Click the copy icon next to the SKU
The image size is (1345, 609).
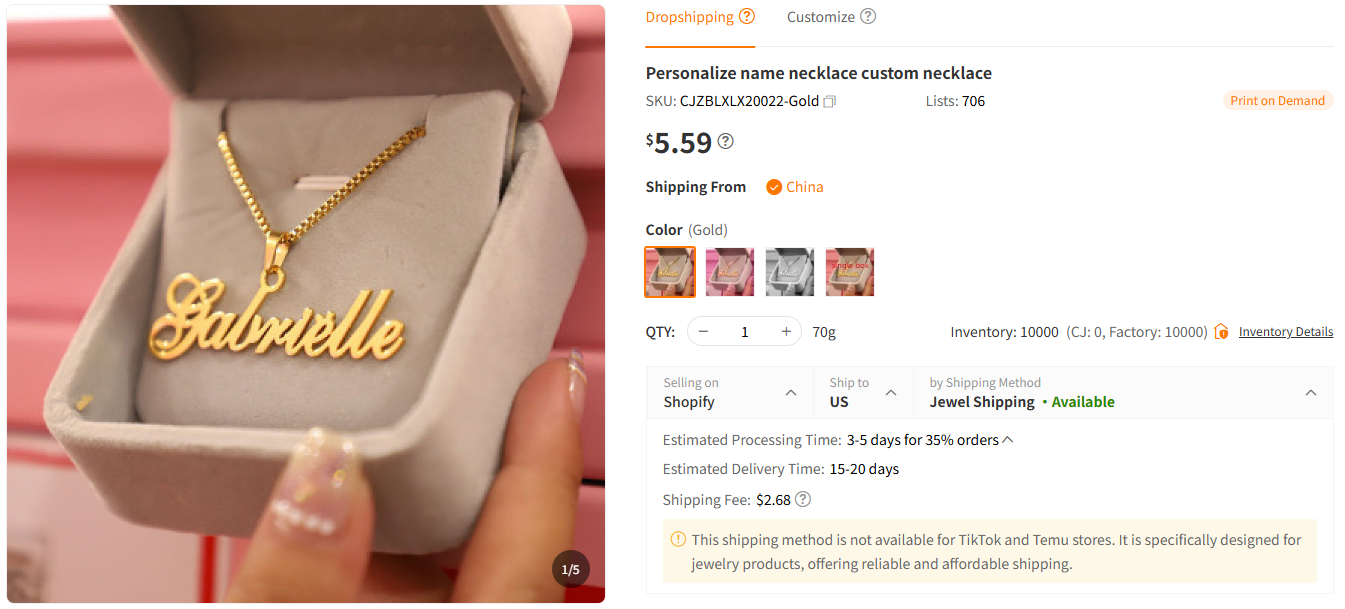830,101
